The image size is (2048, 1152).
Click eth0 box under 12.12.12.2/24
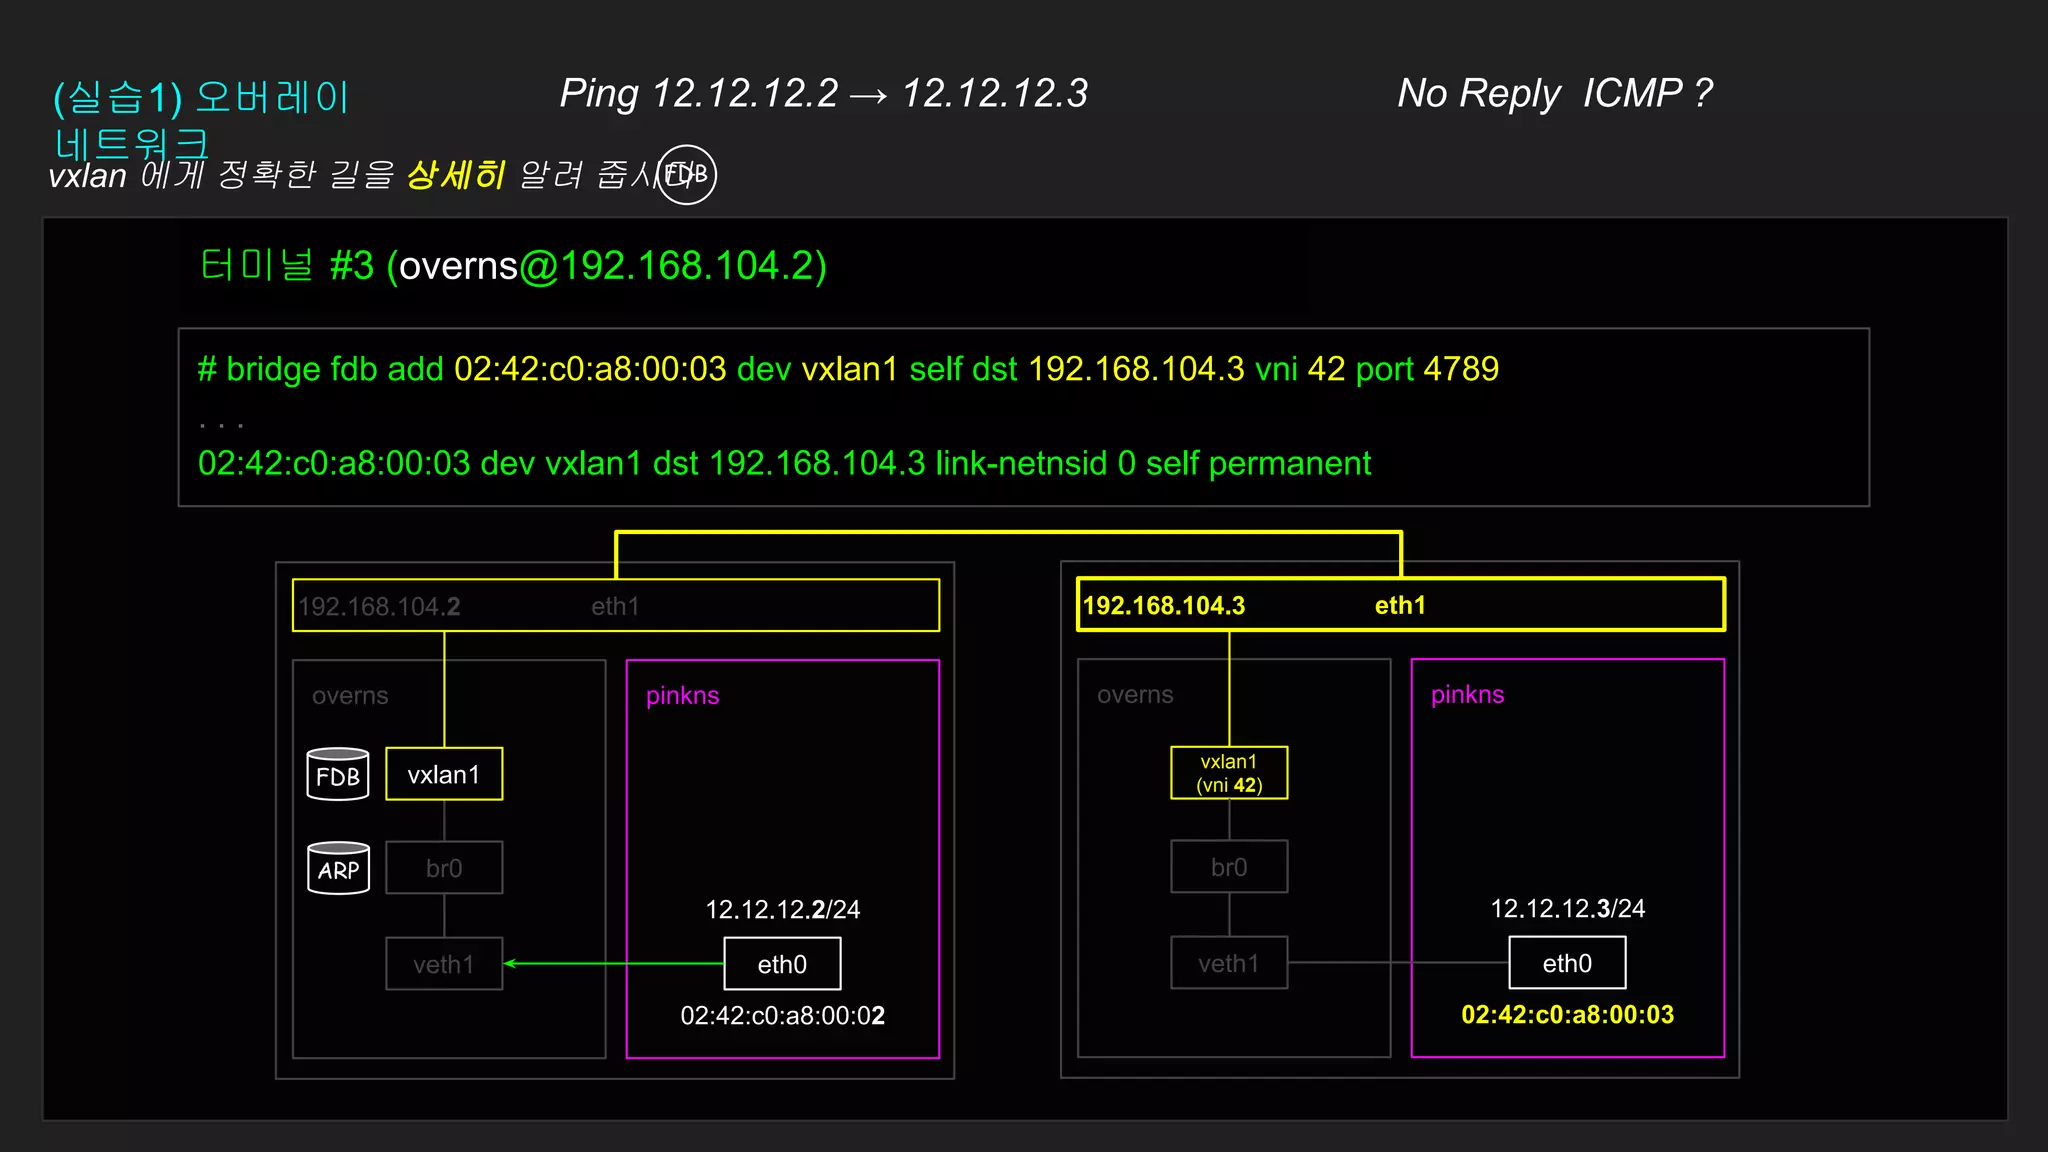[782, 964]
